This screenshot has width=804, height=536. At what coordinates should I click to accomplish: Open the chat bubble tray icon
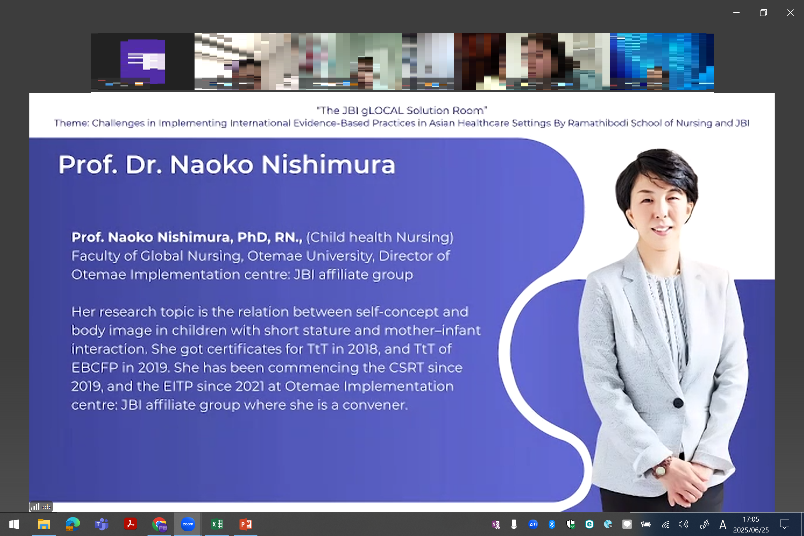coord(627,524)
